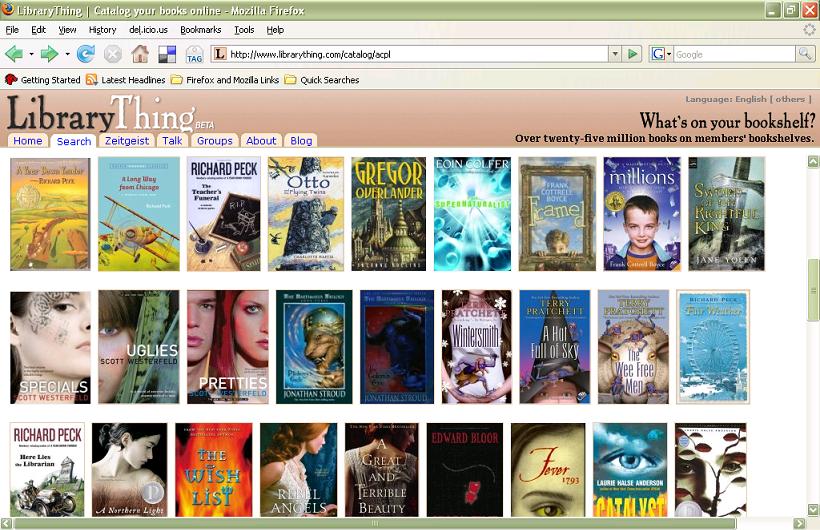Click the LibraryThing logo
820x530 pixels.
[x=110, y=114]
